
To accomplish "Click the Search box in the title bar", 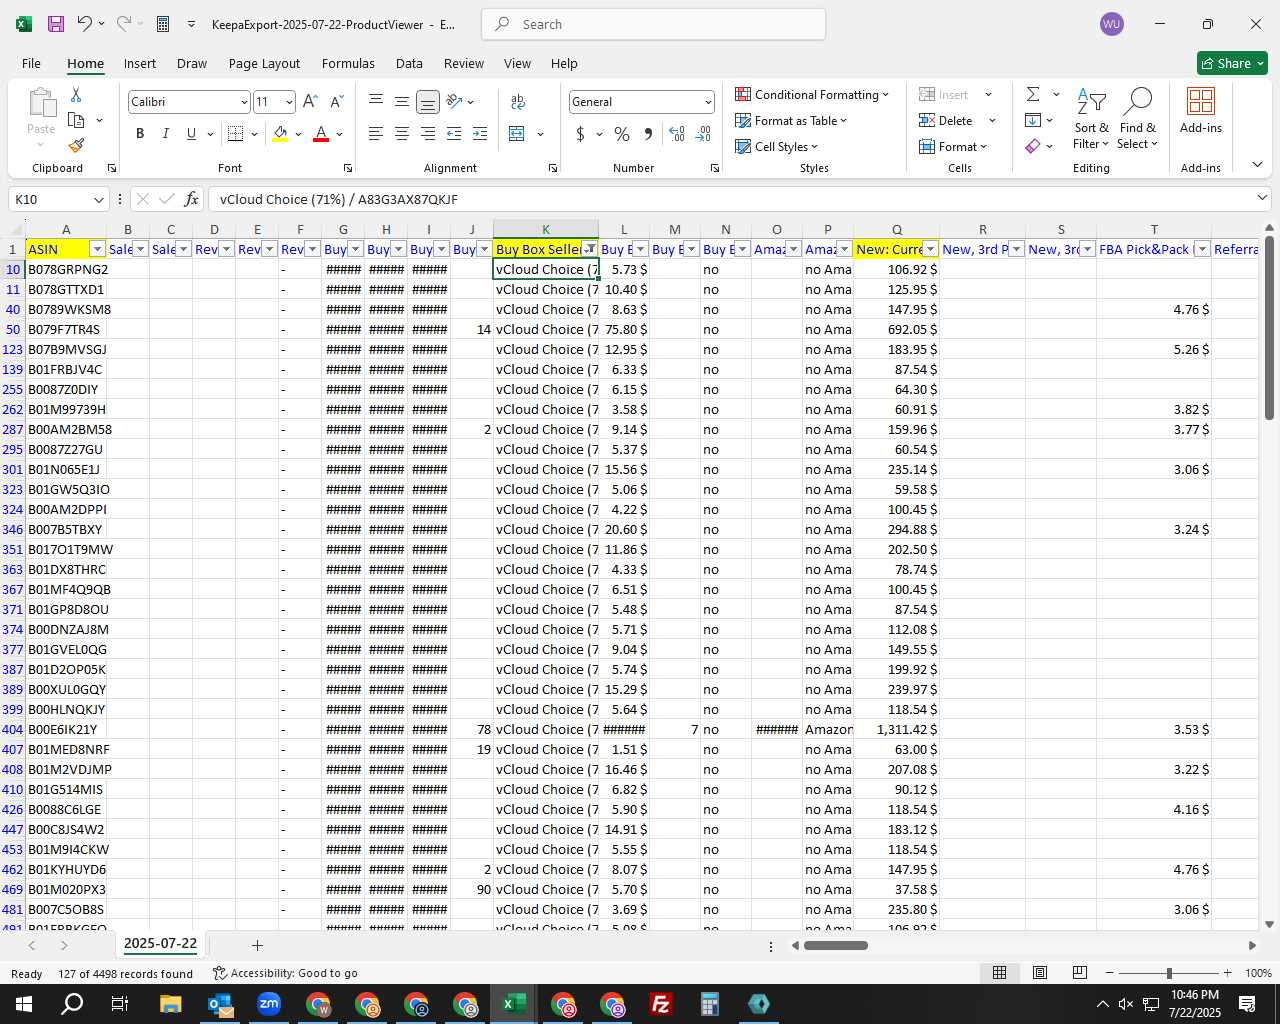I will (x=653, y=24).
